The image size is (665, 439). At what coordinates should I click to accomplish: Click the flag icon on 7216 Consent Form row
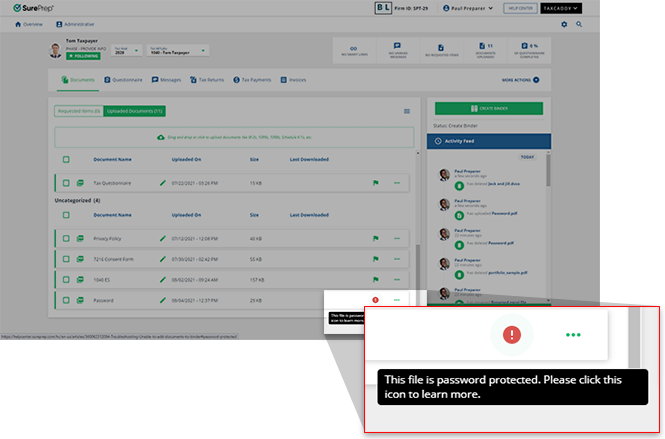tap(375, 259)
